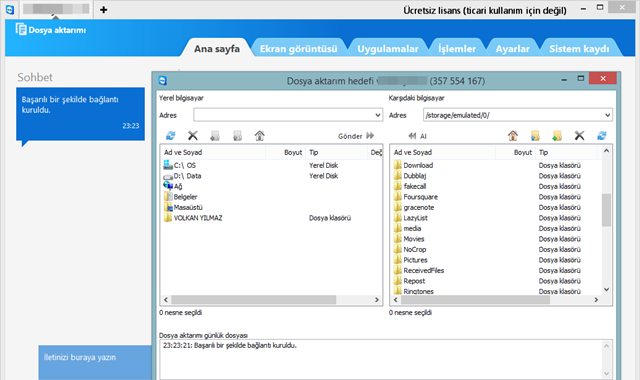Go to home folder on remote device
The image size is (640, 380).
click(513, 136)
